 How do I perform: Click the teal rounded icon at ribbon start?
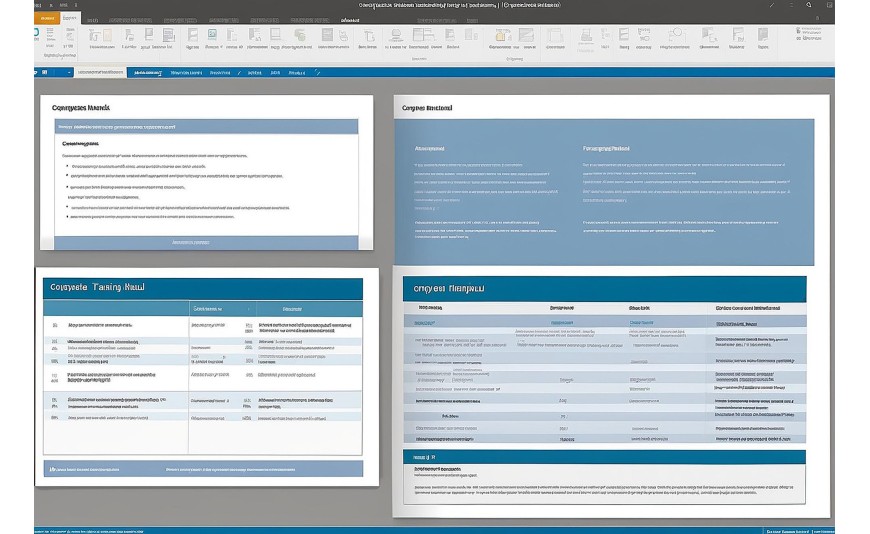(37, 33)
